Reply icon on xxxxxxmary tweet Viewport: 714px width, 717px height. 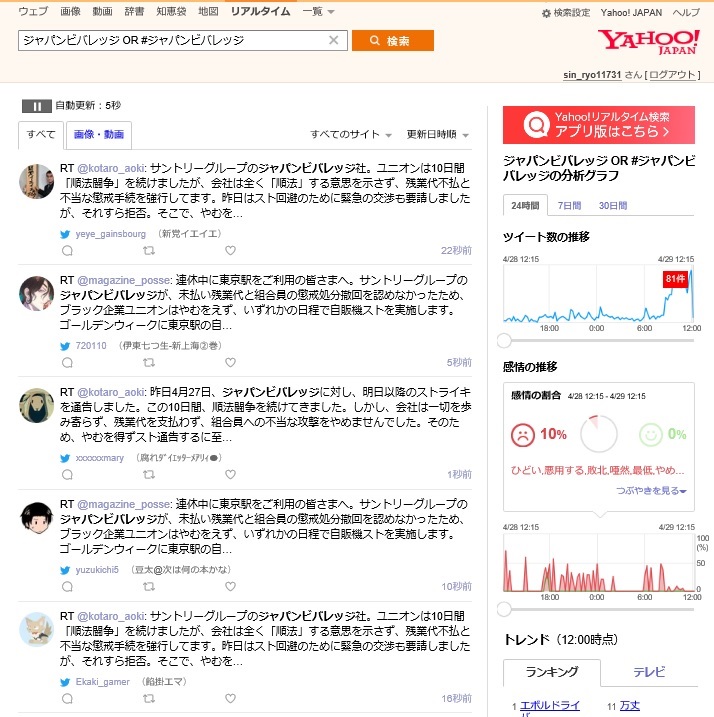tap(67, 475)
